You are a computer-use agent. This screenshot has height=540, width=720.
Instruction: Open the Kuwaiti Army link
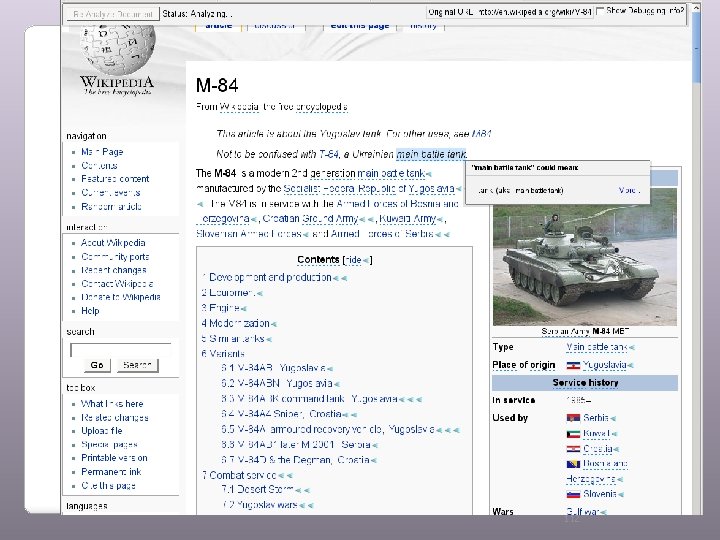click(x=407, y=219)
